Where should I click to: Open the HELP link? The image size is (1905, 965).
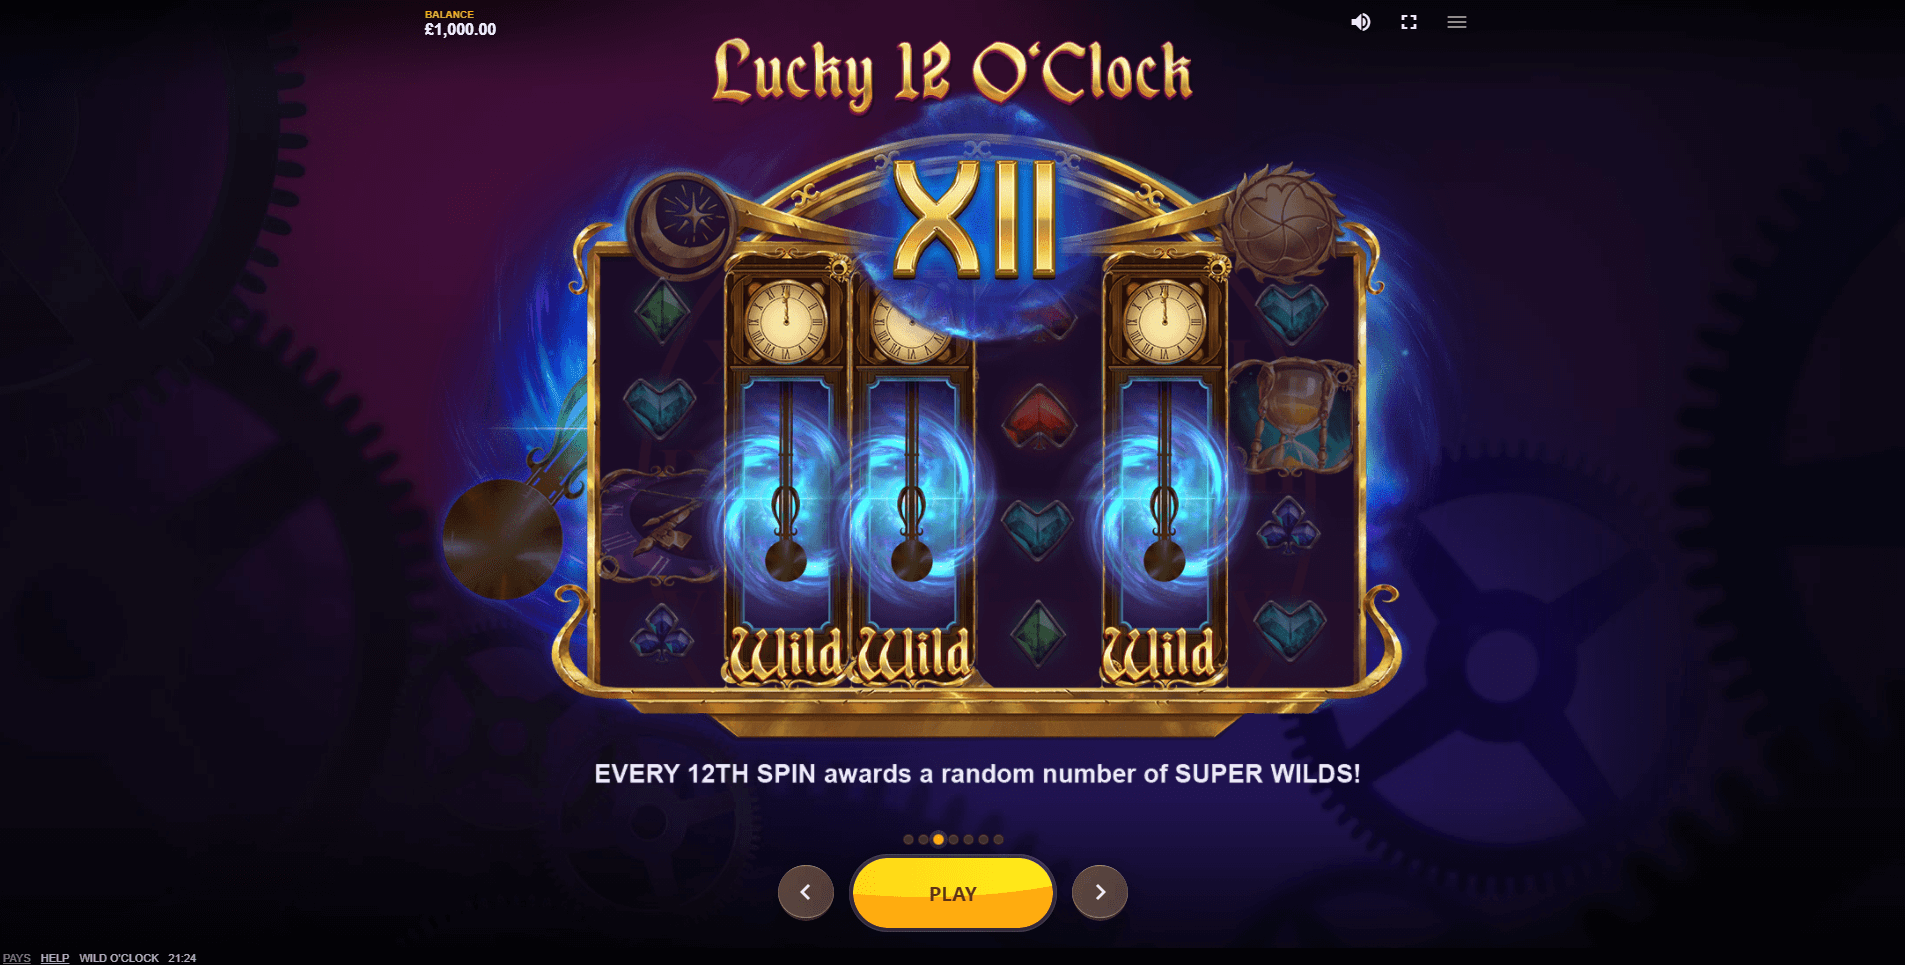click(55, 958)
